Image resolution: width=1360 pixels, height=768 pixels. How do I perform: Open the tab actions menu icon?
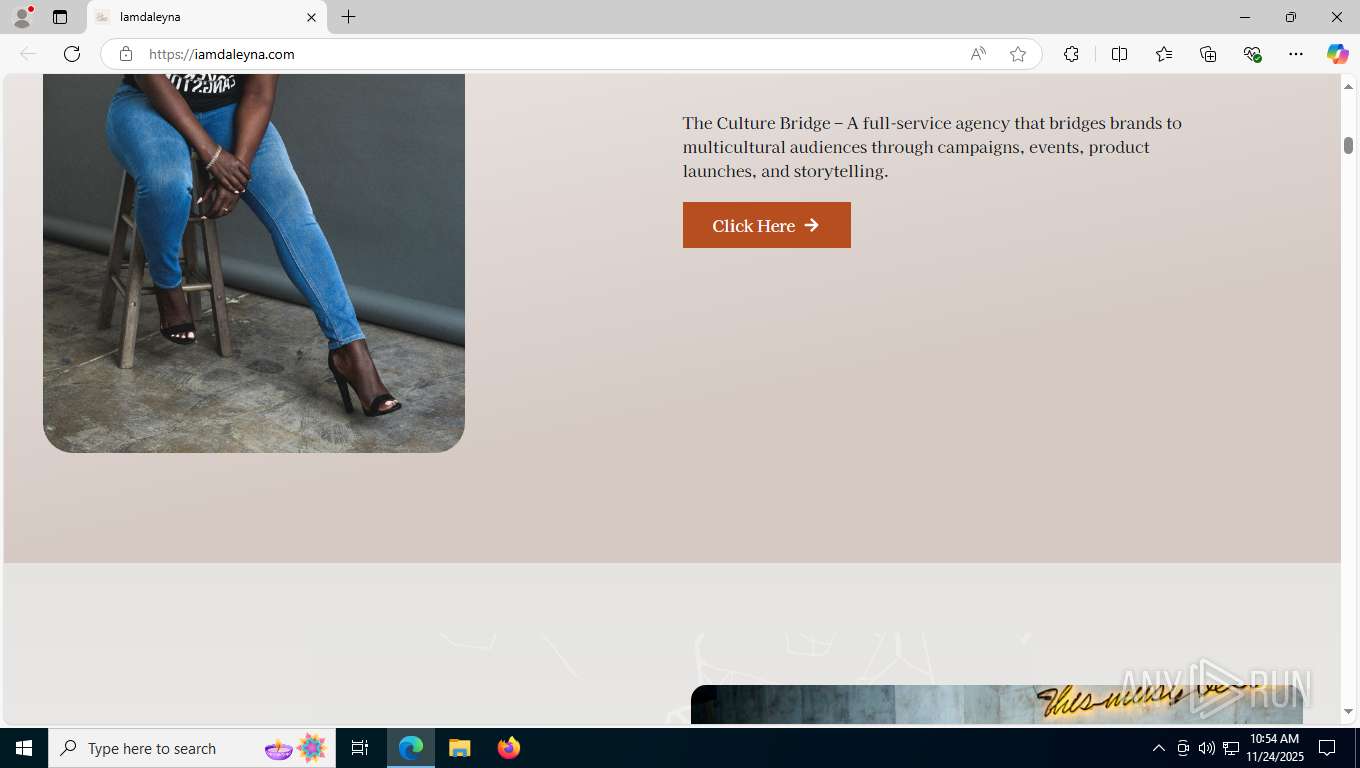[x=60, y=17]
